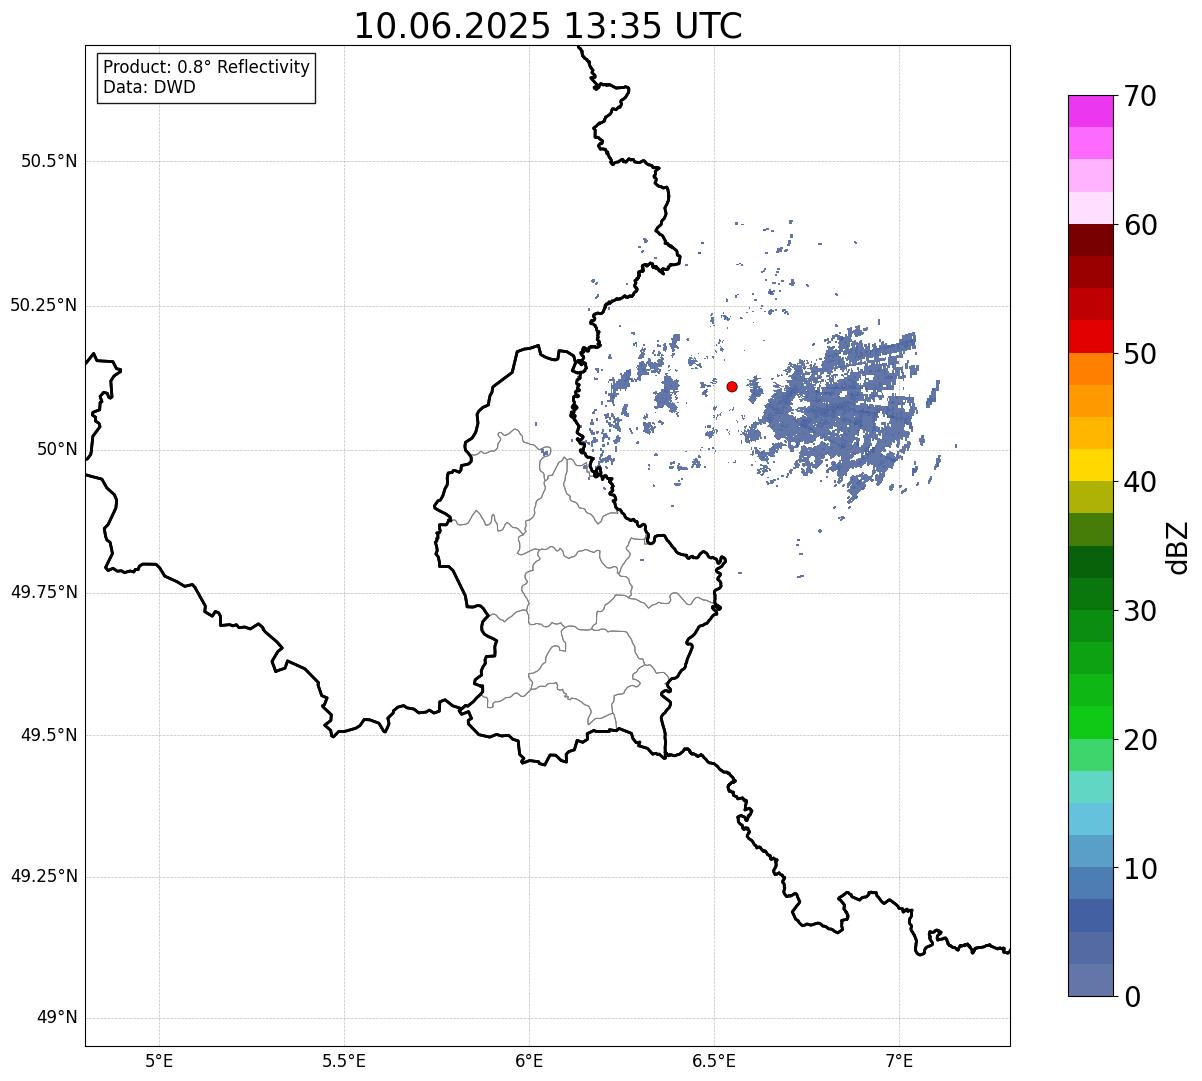
Task: Select the slate blue swatch at colorbar bottom
Action: click(1091, 980)
